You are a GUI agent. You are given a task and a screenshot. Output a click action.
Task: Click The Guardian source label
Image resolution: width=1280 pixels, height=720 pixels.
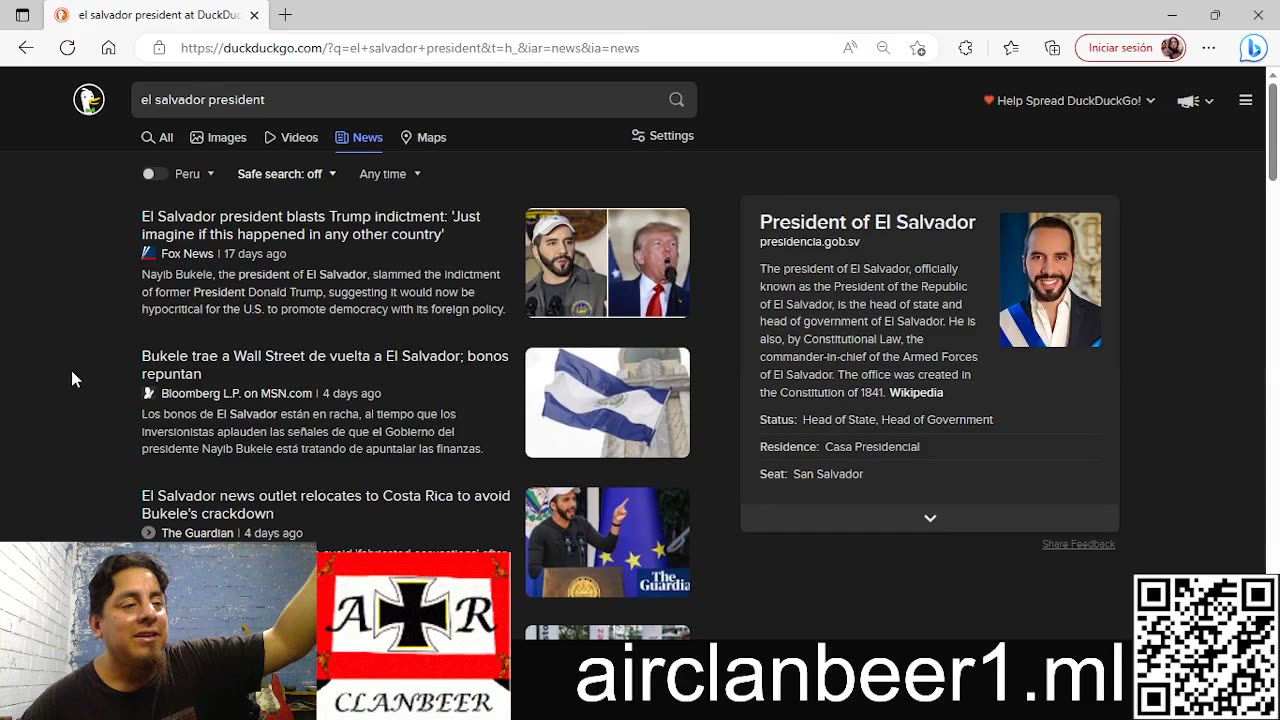pyautogui.click(x=197, y=534)
